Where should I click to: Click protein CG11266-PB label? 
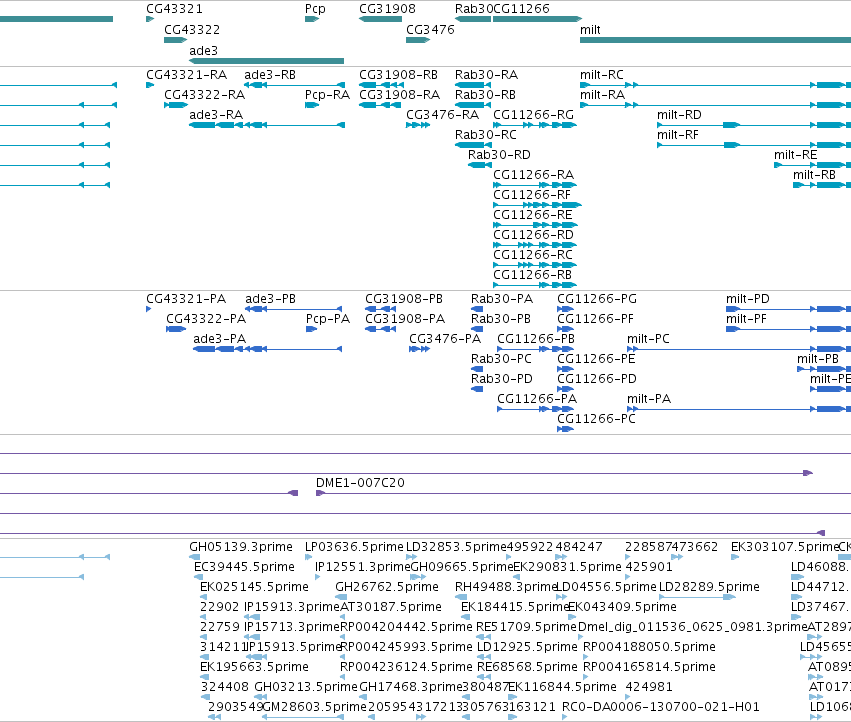click(x=536, y=339)
